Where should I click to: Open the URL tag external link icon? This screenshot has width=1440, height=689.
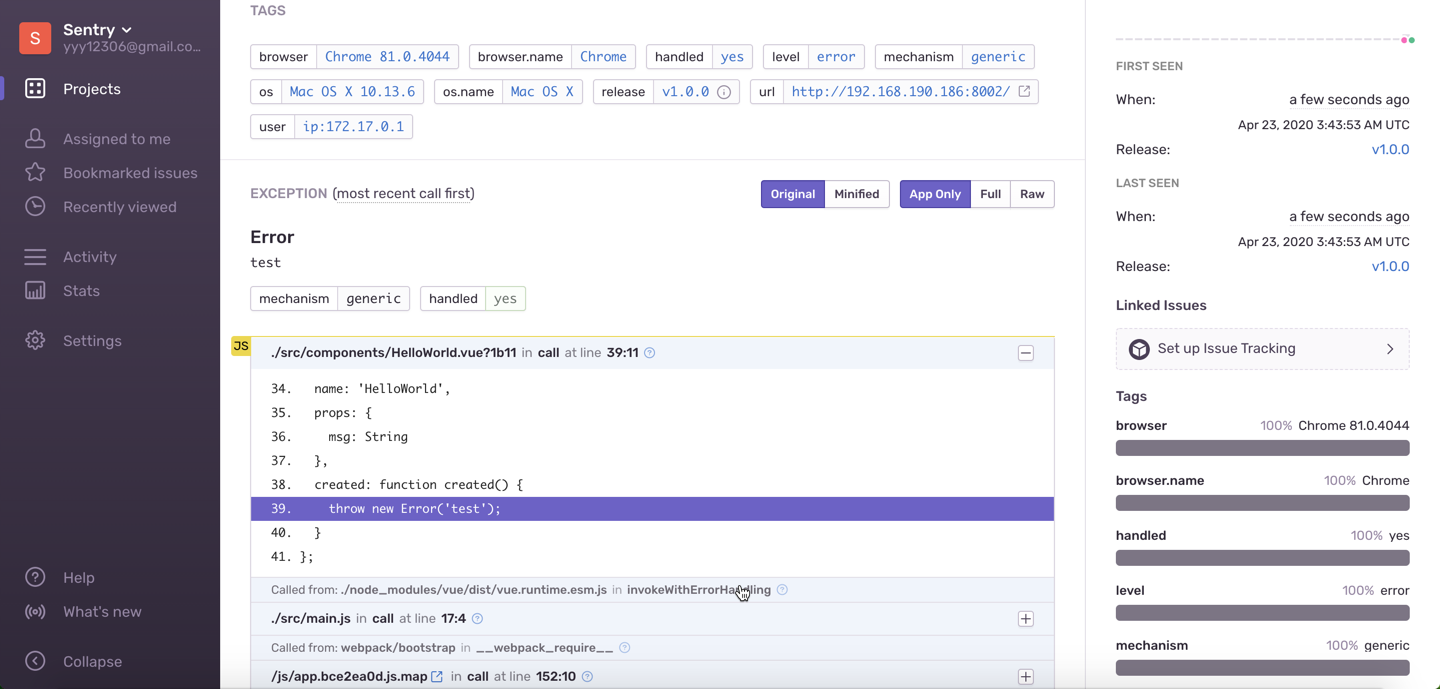pyautogui.click(x=1024, y=91)
